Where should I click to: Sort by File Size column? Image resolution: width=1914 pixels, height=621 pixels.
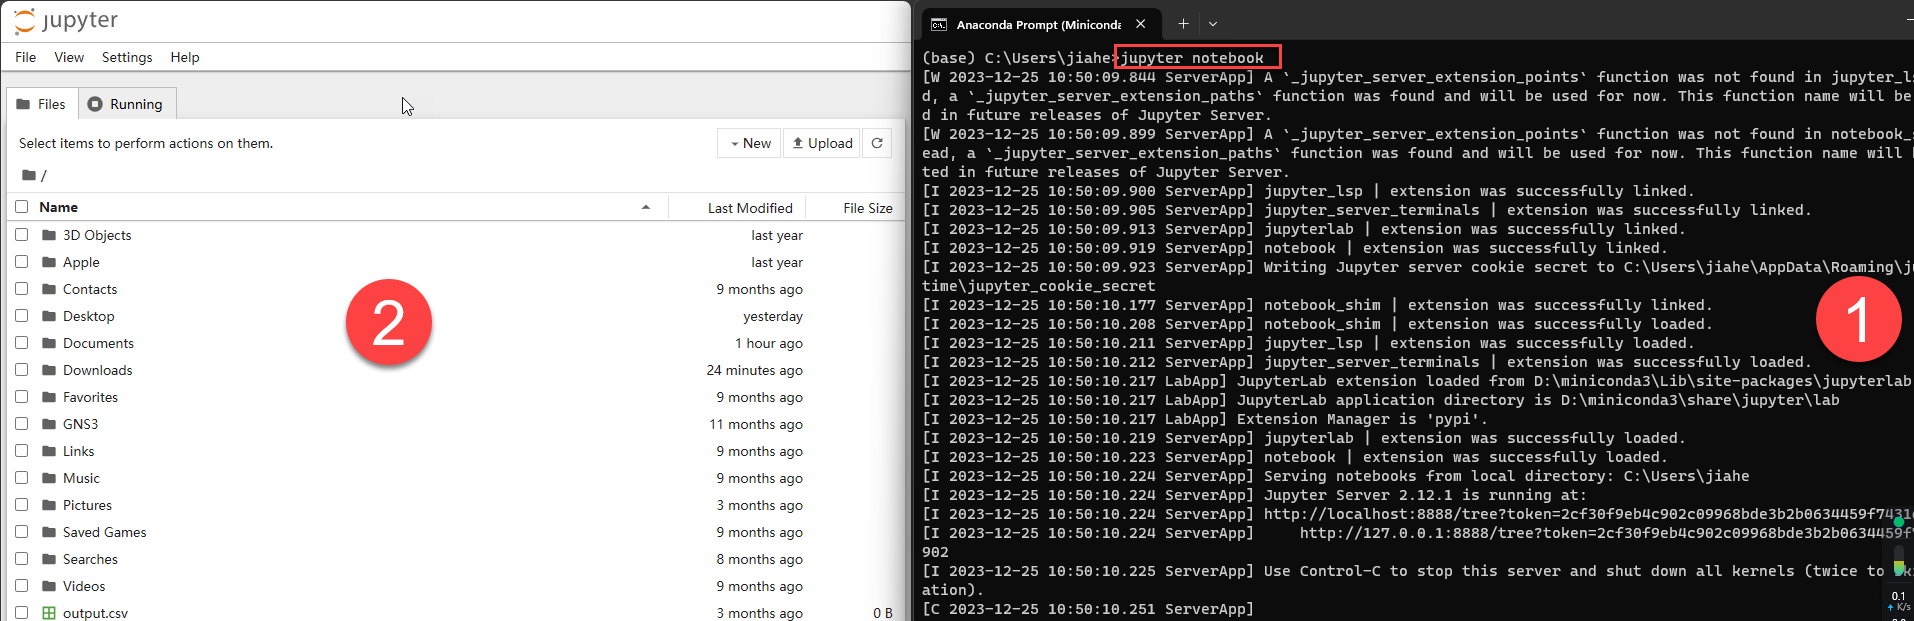click(867, 208)
